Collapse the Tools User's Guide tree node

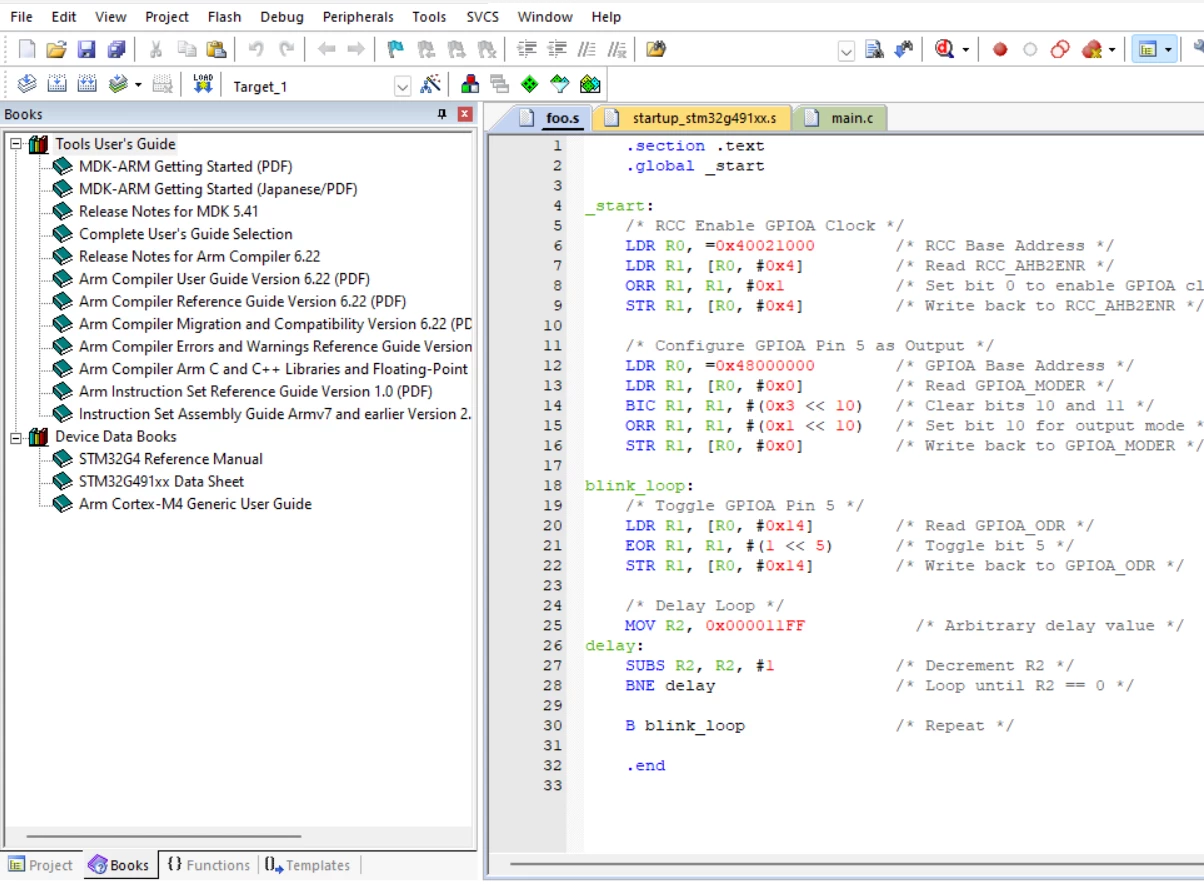pos(17,144)
